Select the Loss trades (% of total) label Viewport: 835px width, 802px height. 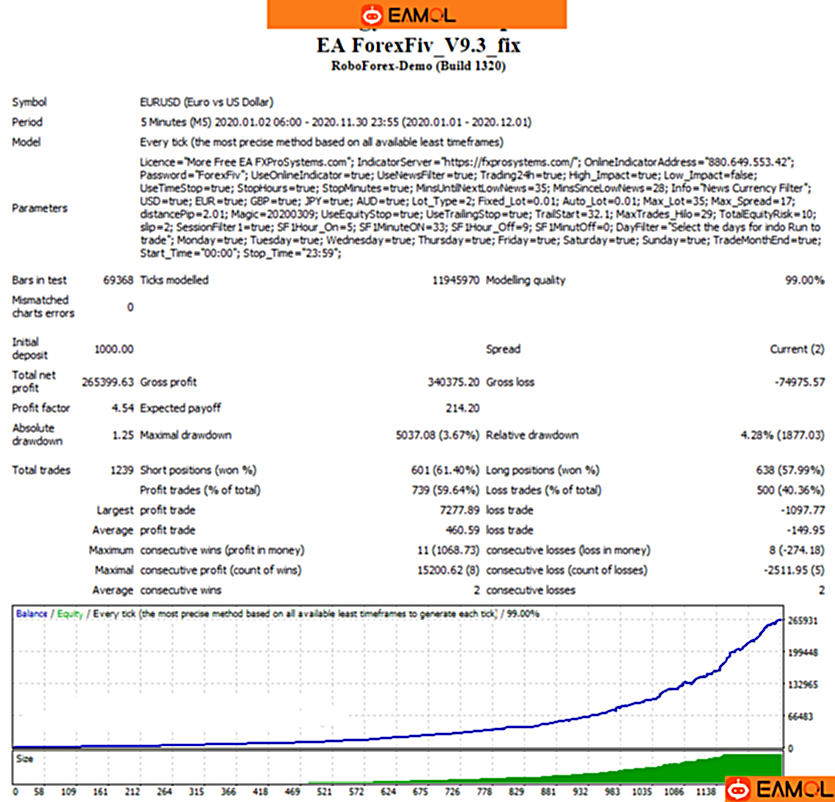coord(544,490)
